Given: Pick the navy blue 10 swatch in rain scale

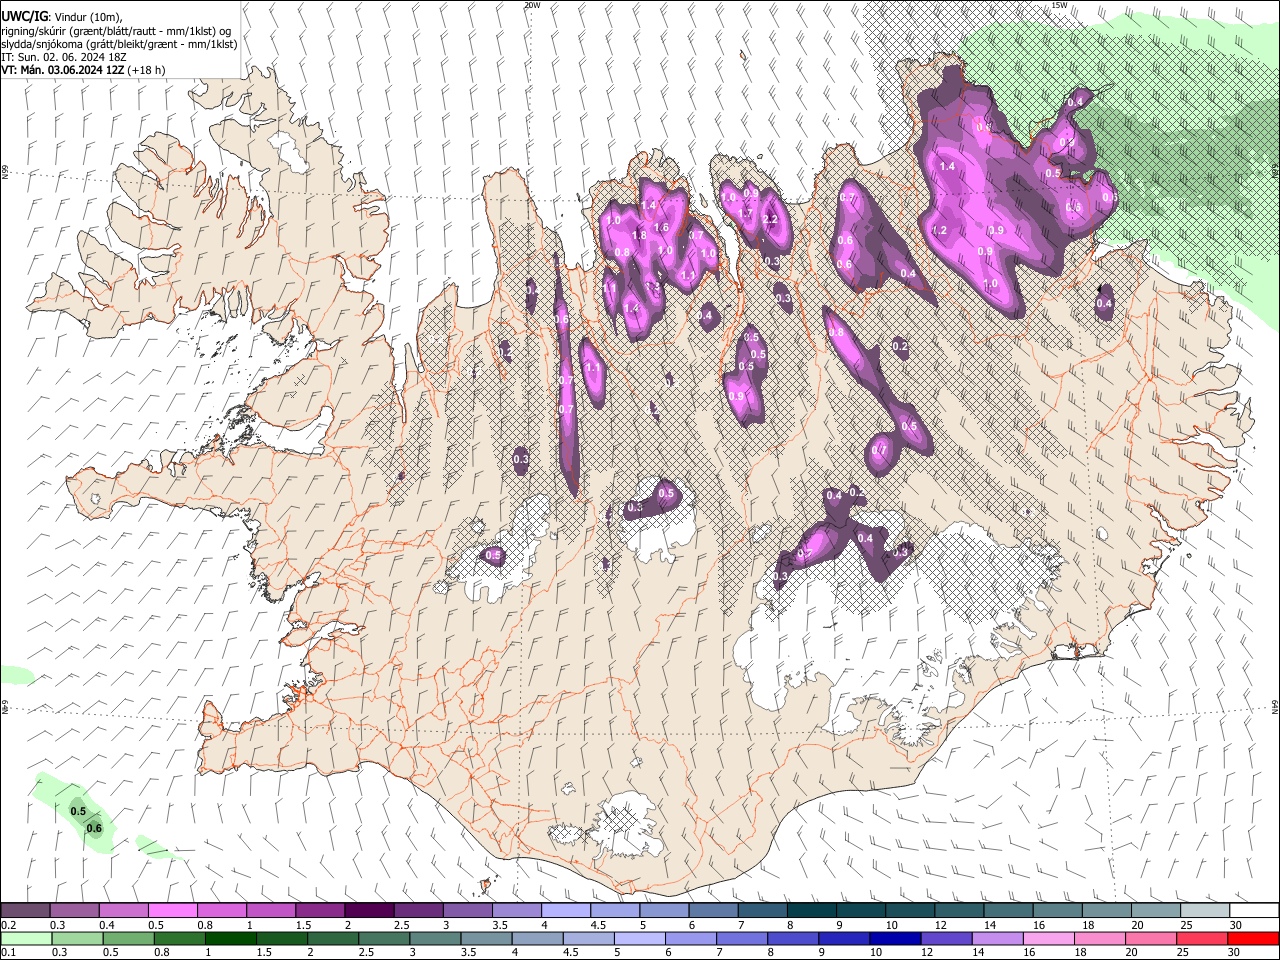Looking at the screenshot, I should 895,938.
